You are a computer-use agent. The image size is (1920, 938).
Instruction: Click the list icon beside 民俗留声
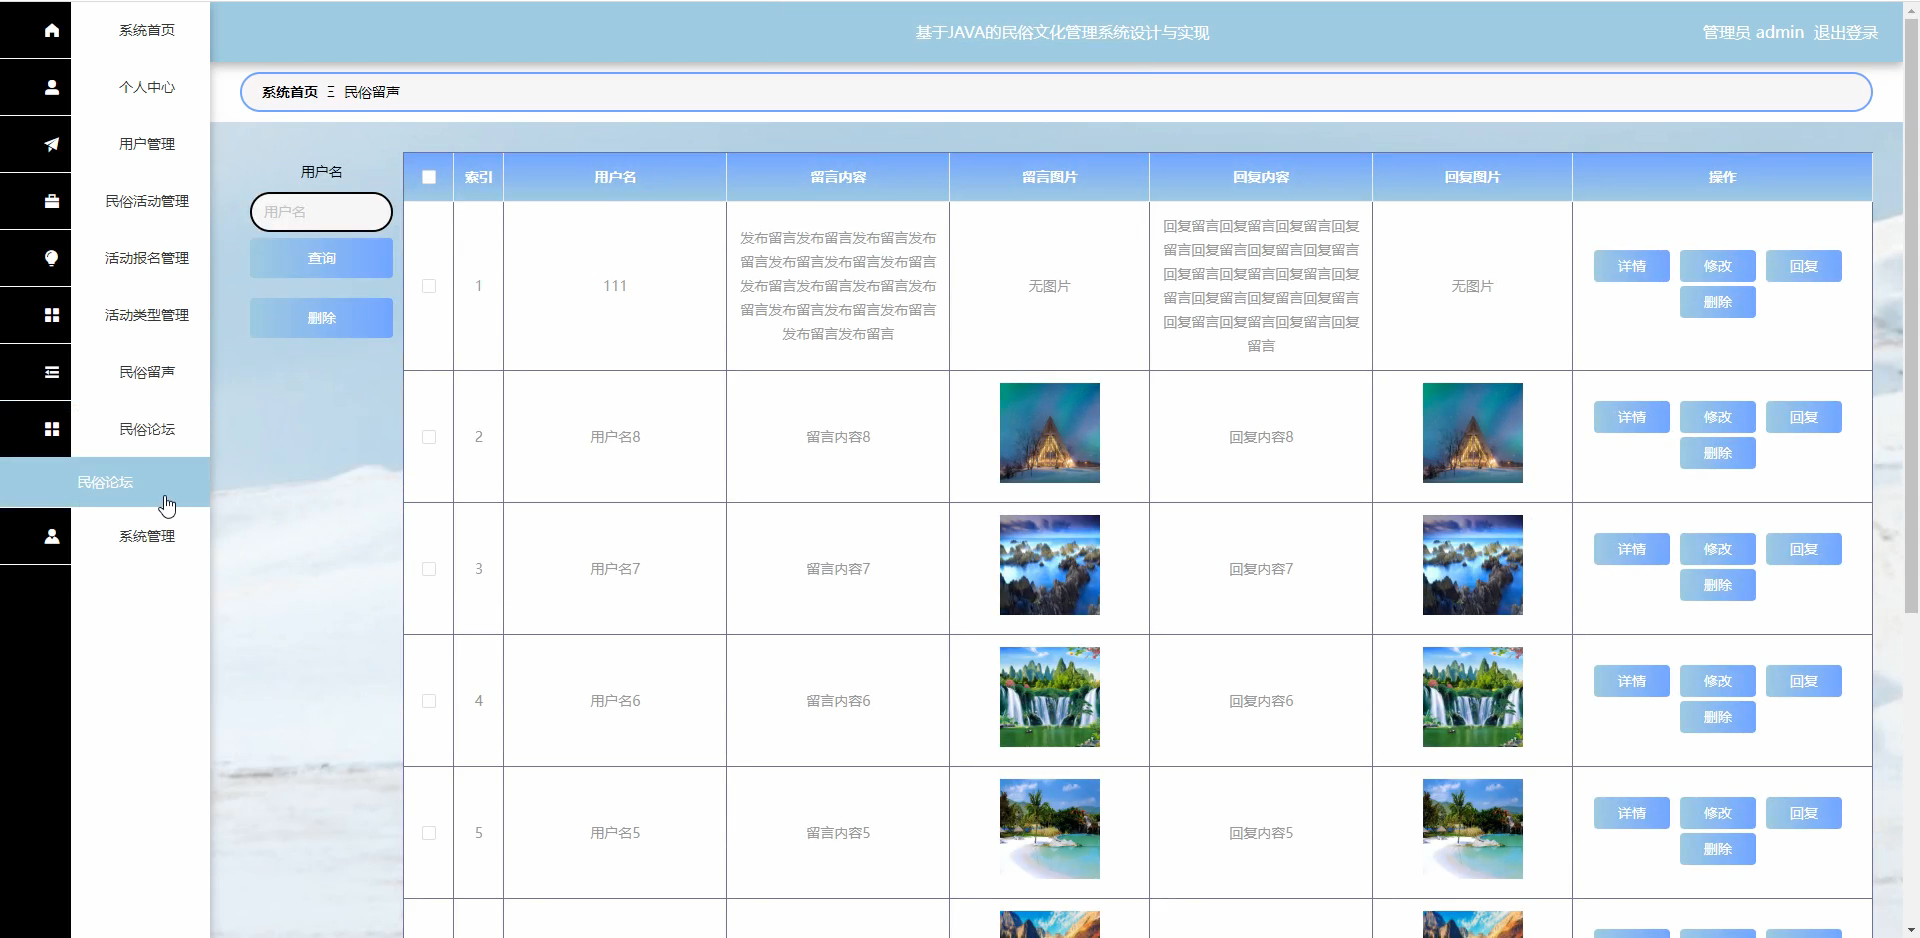click(52, 372)
